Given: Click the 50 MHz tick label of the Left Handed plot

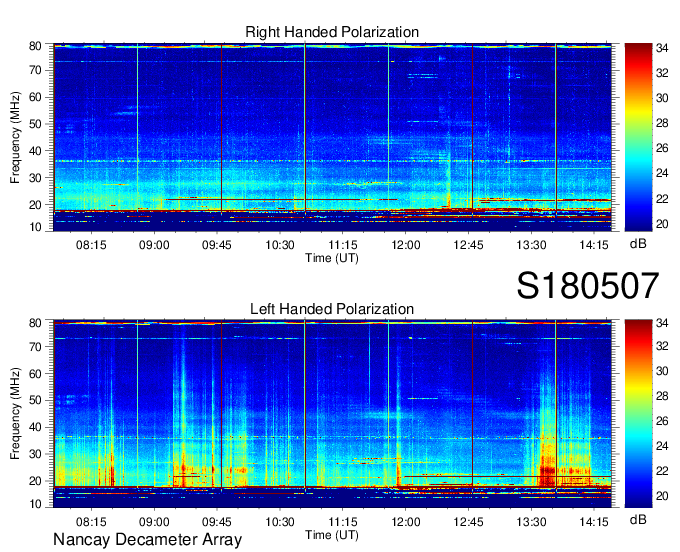Looking at the screenshot, I should pyautogui.click(x=35, y=401).
